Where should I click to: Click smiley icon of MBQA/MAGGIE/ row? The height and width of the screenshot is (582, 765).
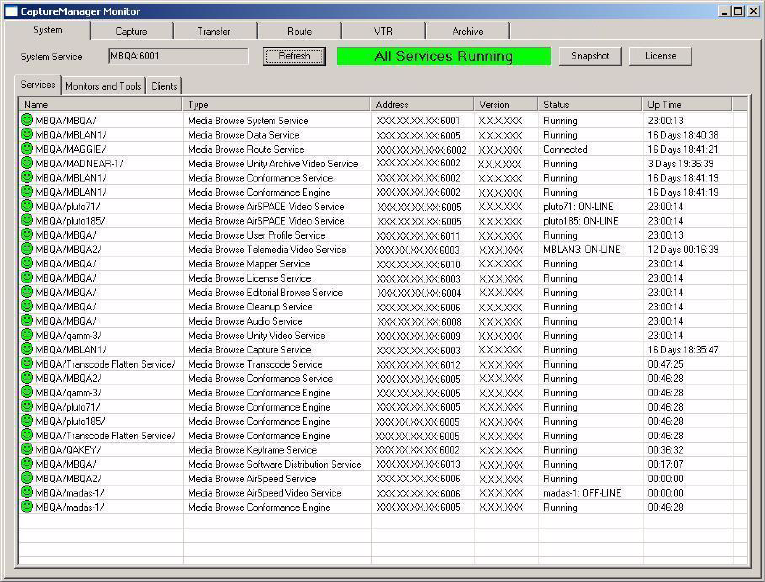click(27, 148)
